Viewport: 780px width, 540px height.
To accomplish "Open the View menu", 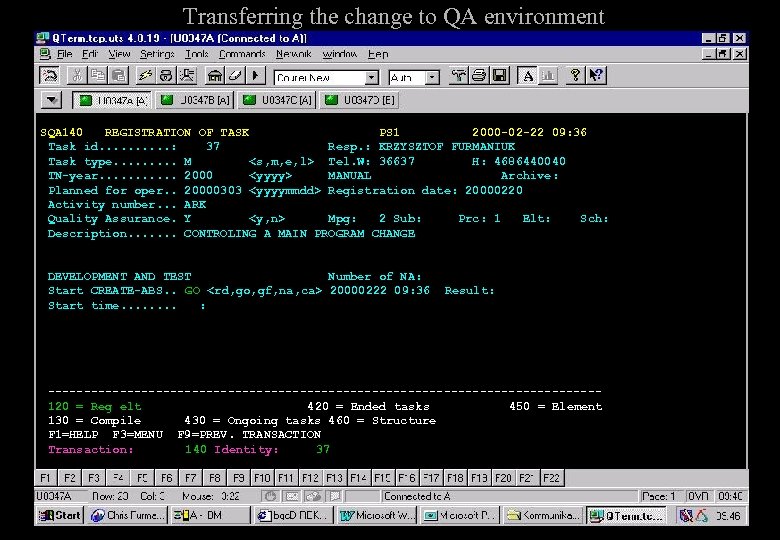I will tap(119, 54).
